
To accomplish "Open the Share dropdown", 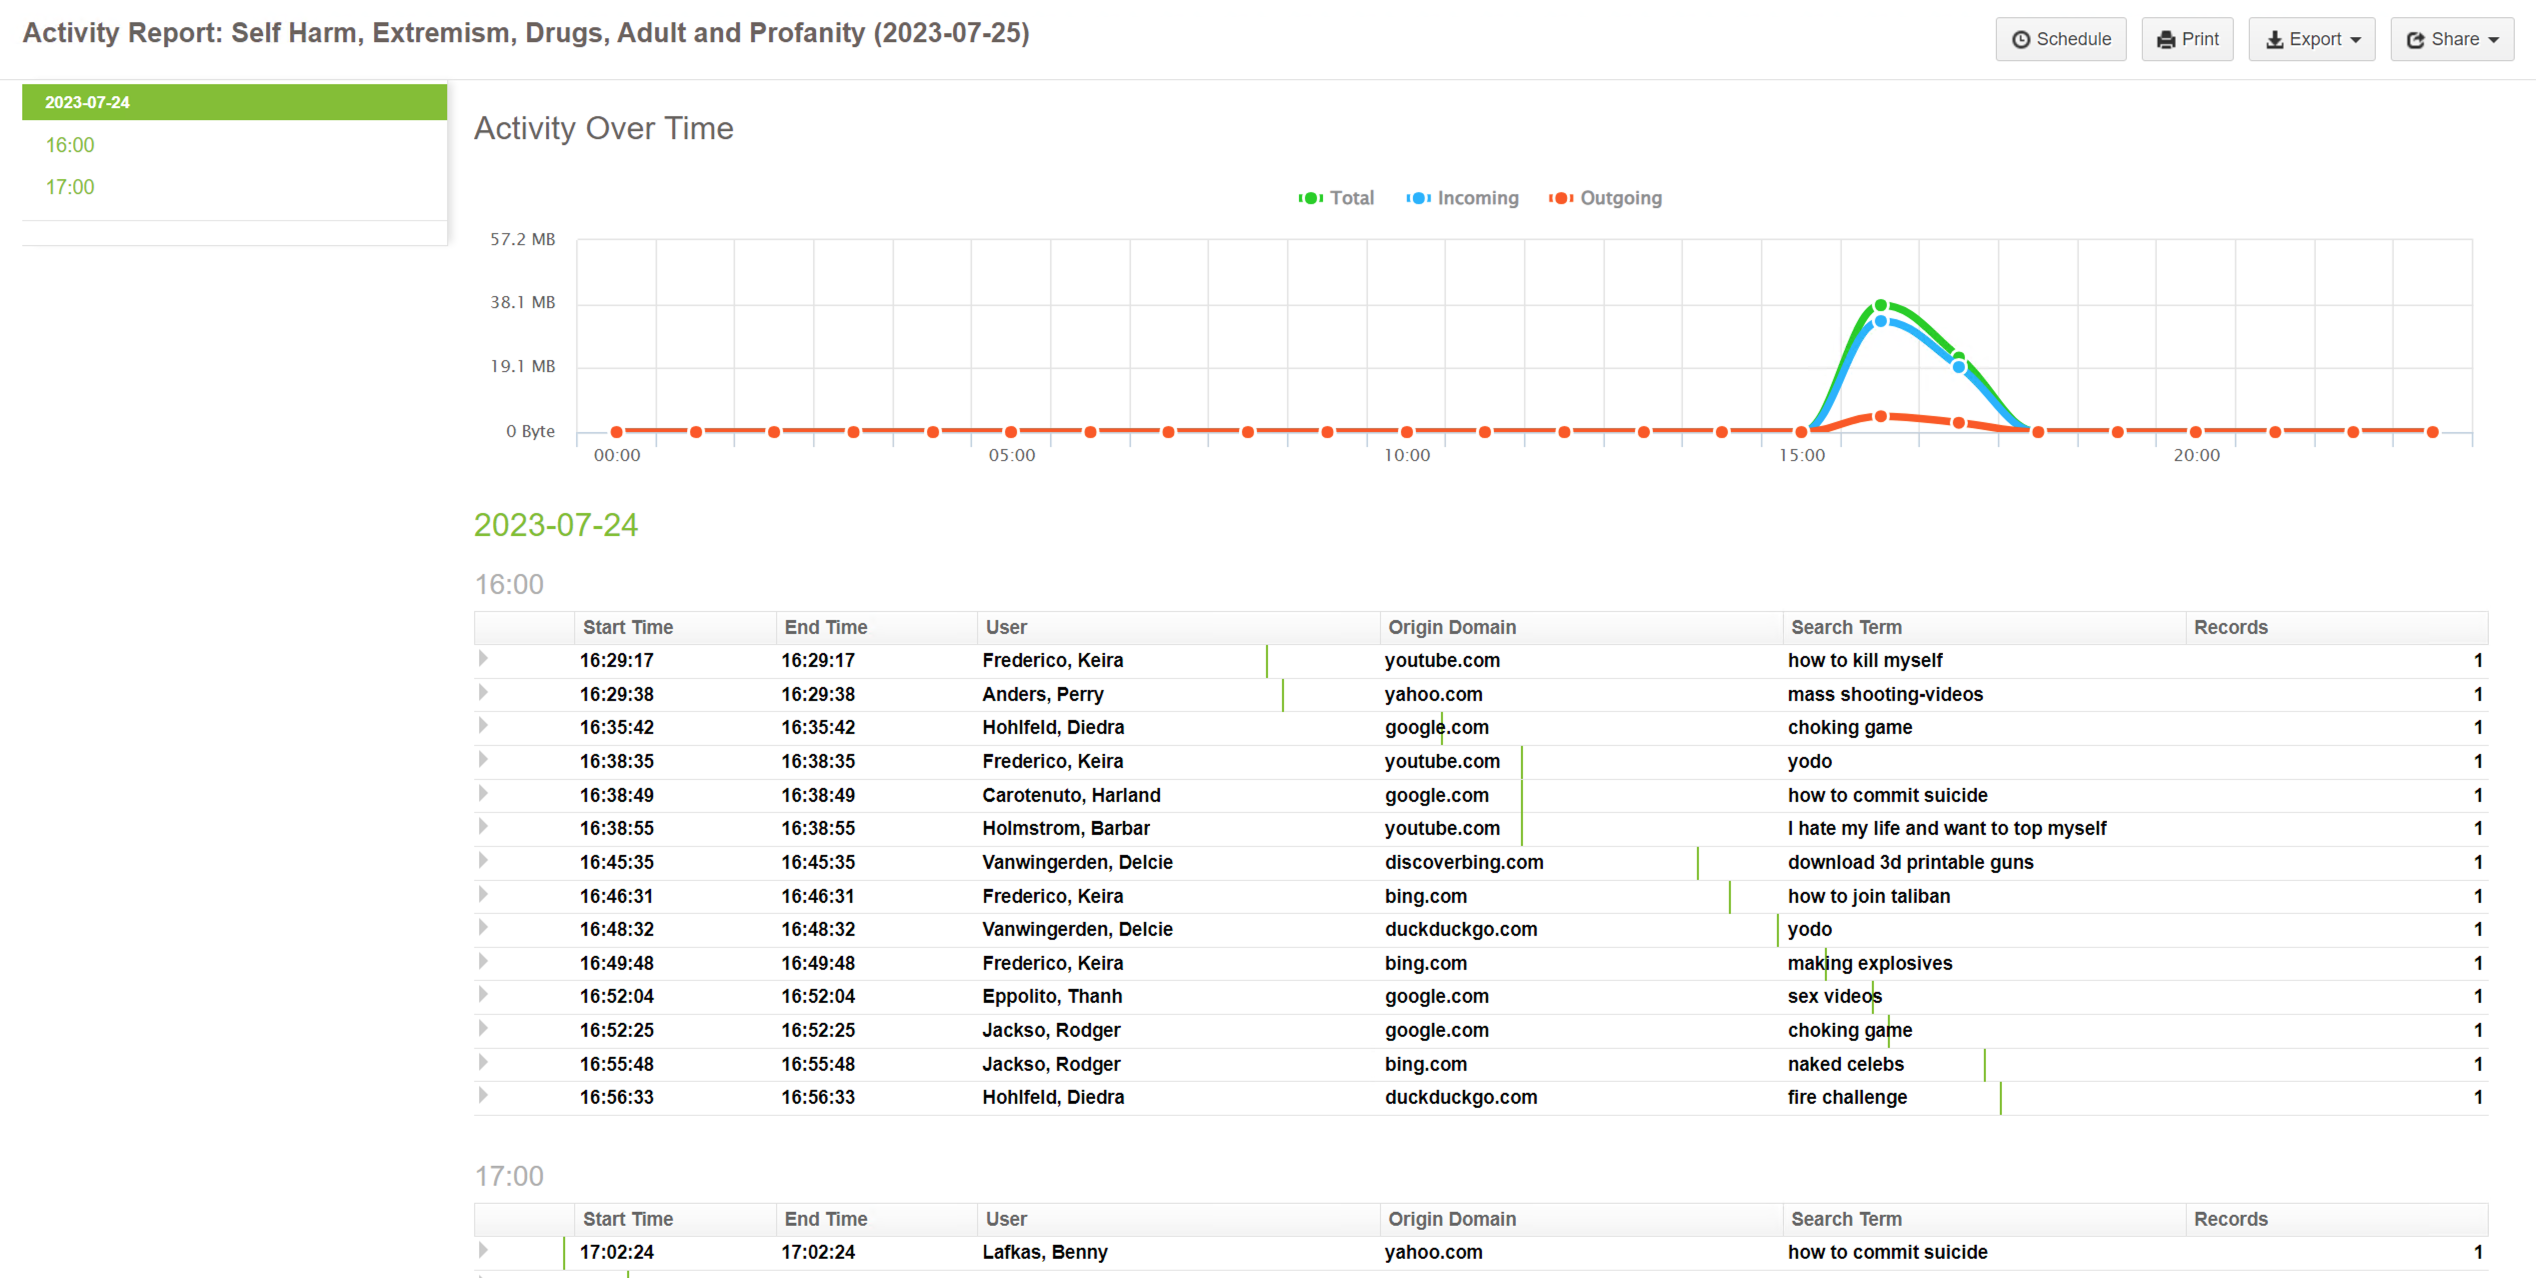I will pyautogui.click(x=2451, y=39).
